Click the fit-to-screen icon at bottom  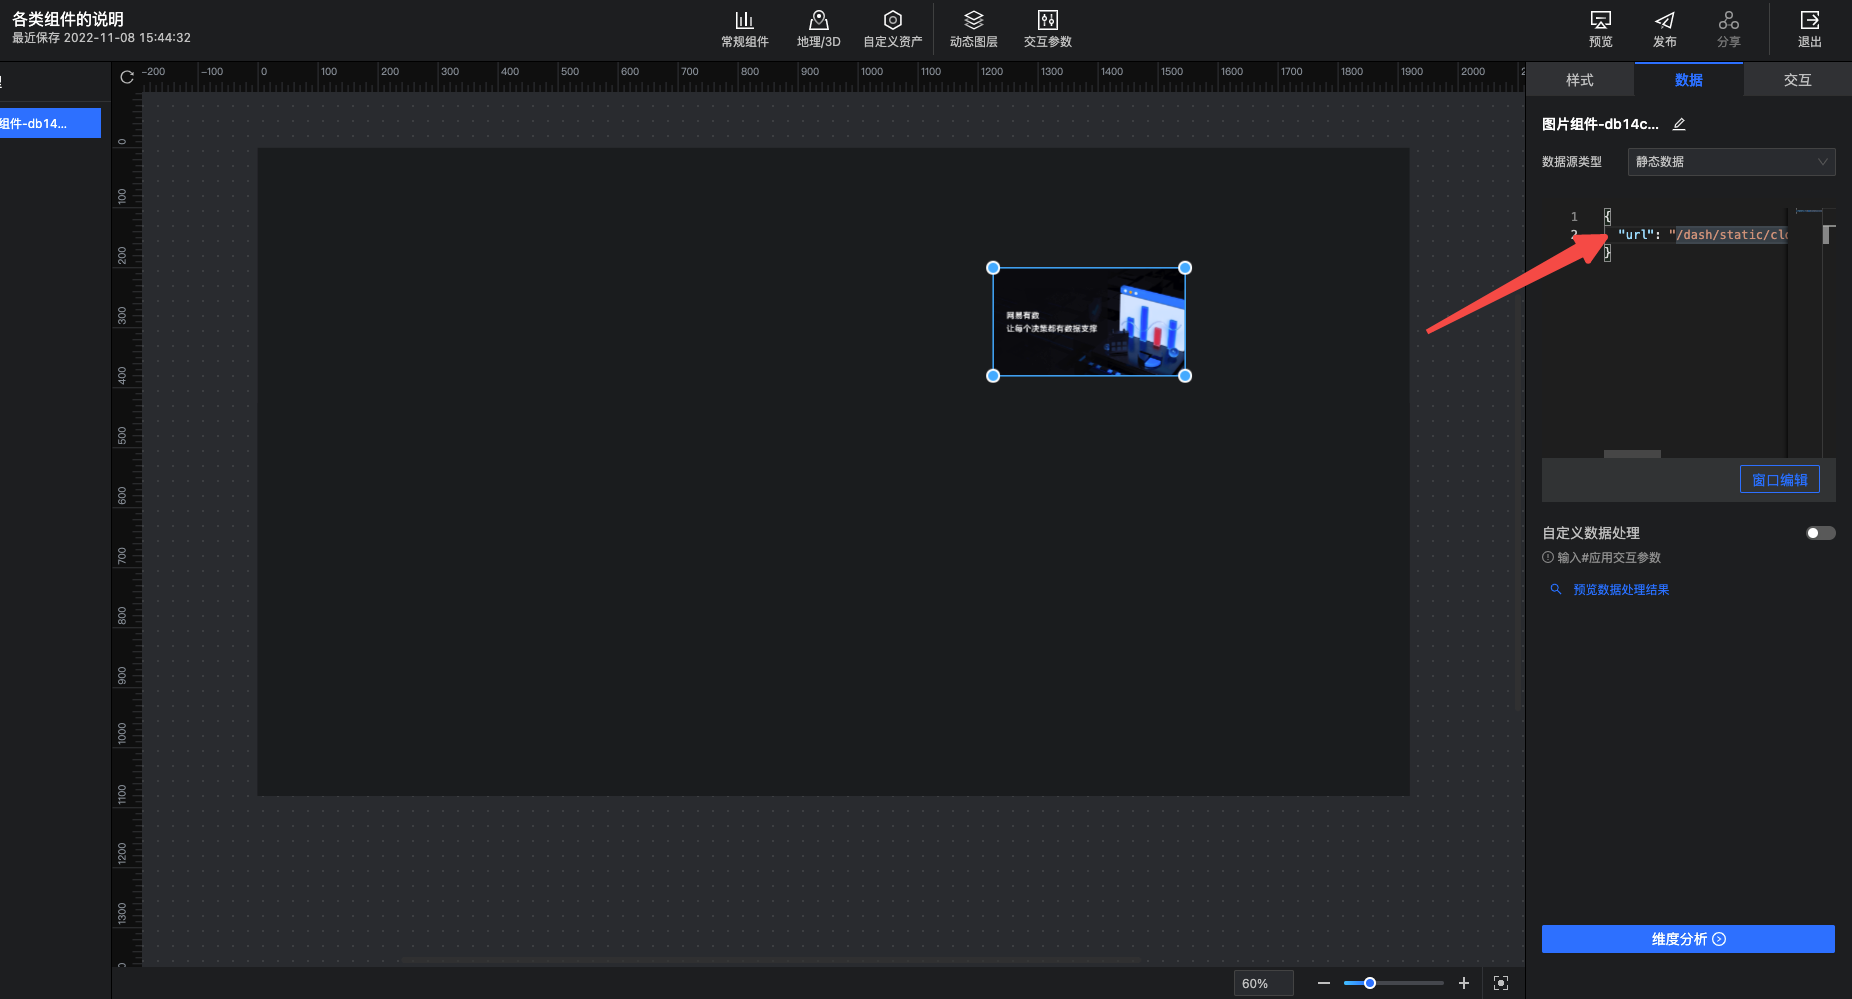click(x=1500, y=983)
